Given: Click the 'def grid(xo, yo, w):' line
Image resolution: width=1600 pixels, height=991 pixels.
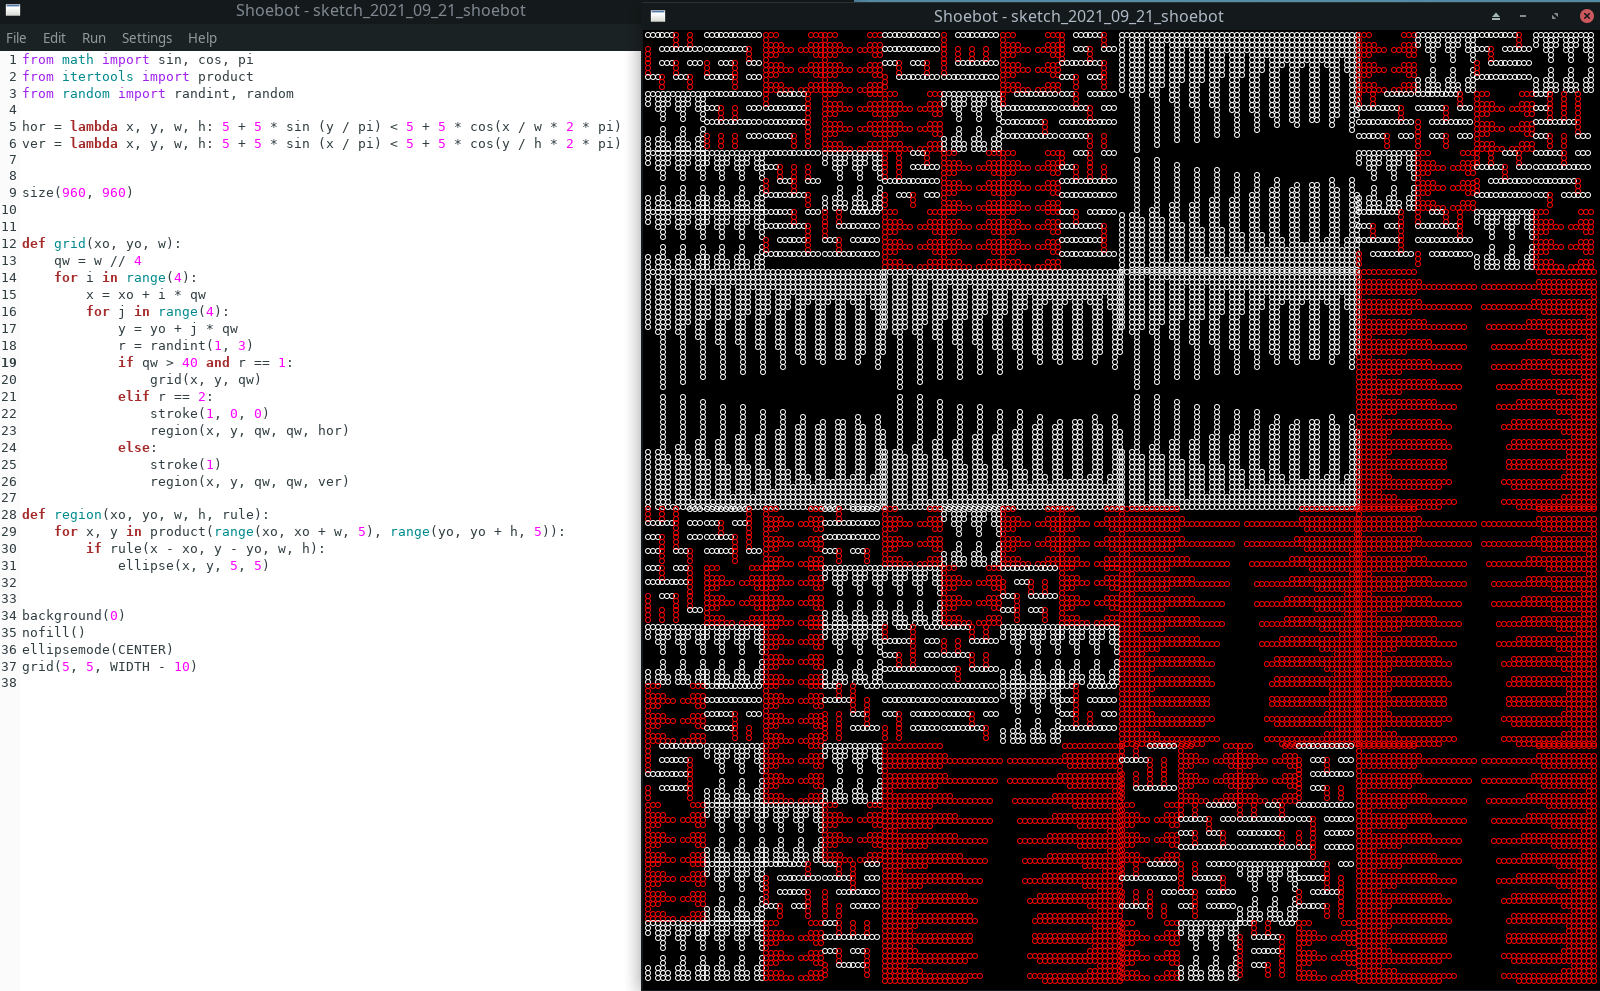Looking at the screenshot, I should (101, 244).
